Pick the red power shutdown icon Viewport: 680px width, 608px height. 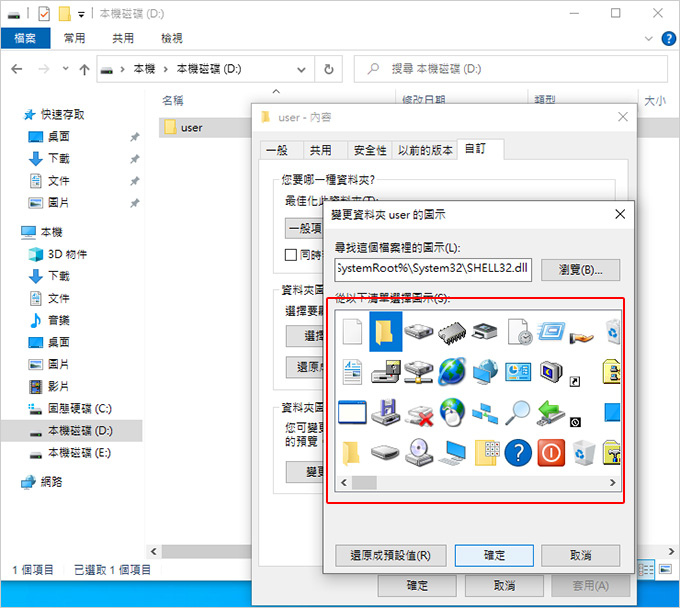click(x=551, y=453)
